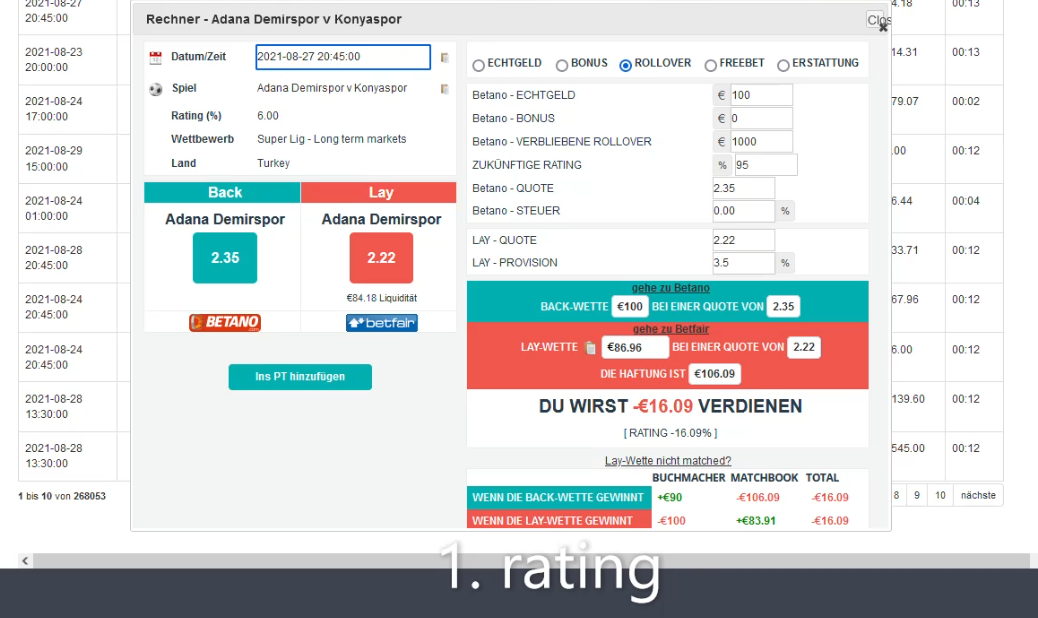Click the RATING -16.09% text
This screenshot has height=618, width=1038.
tap(670, 433)
